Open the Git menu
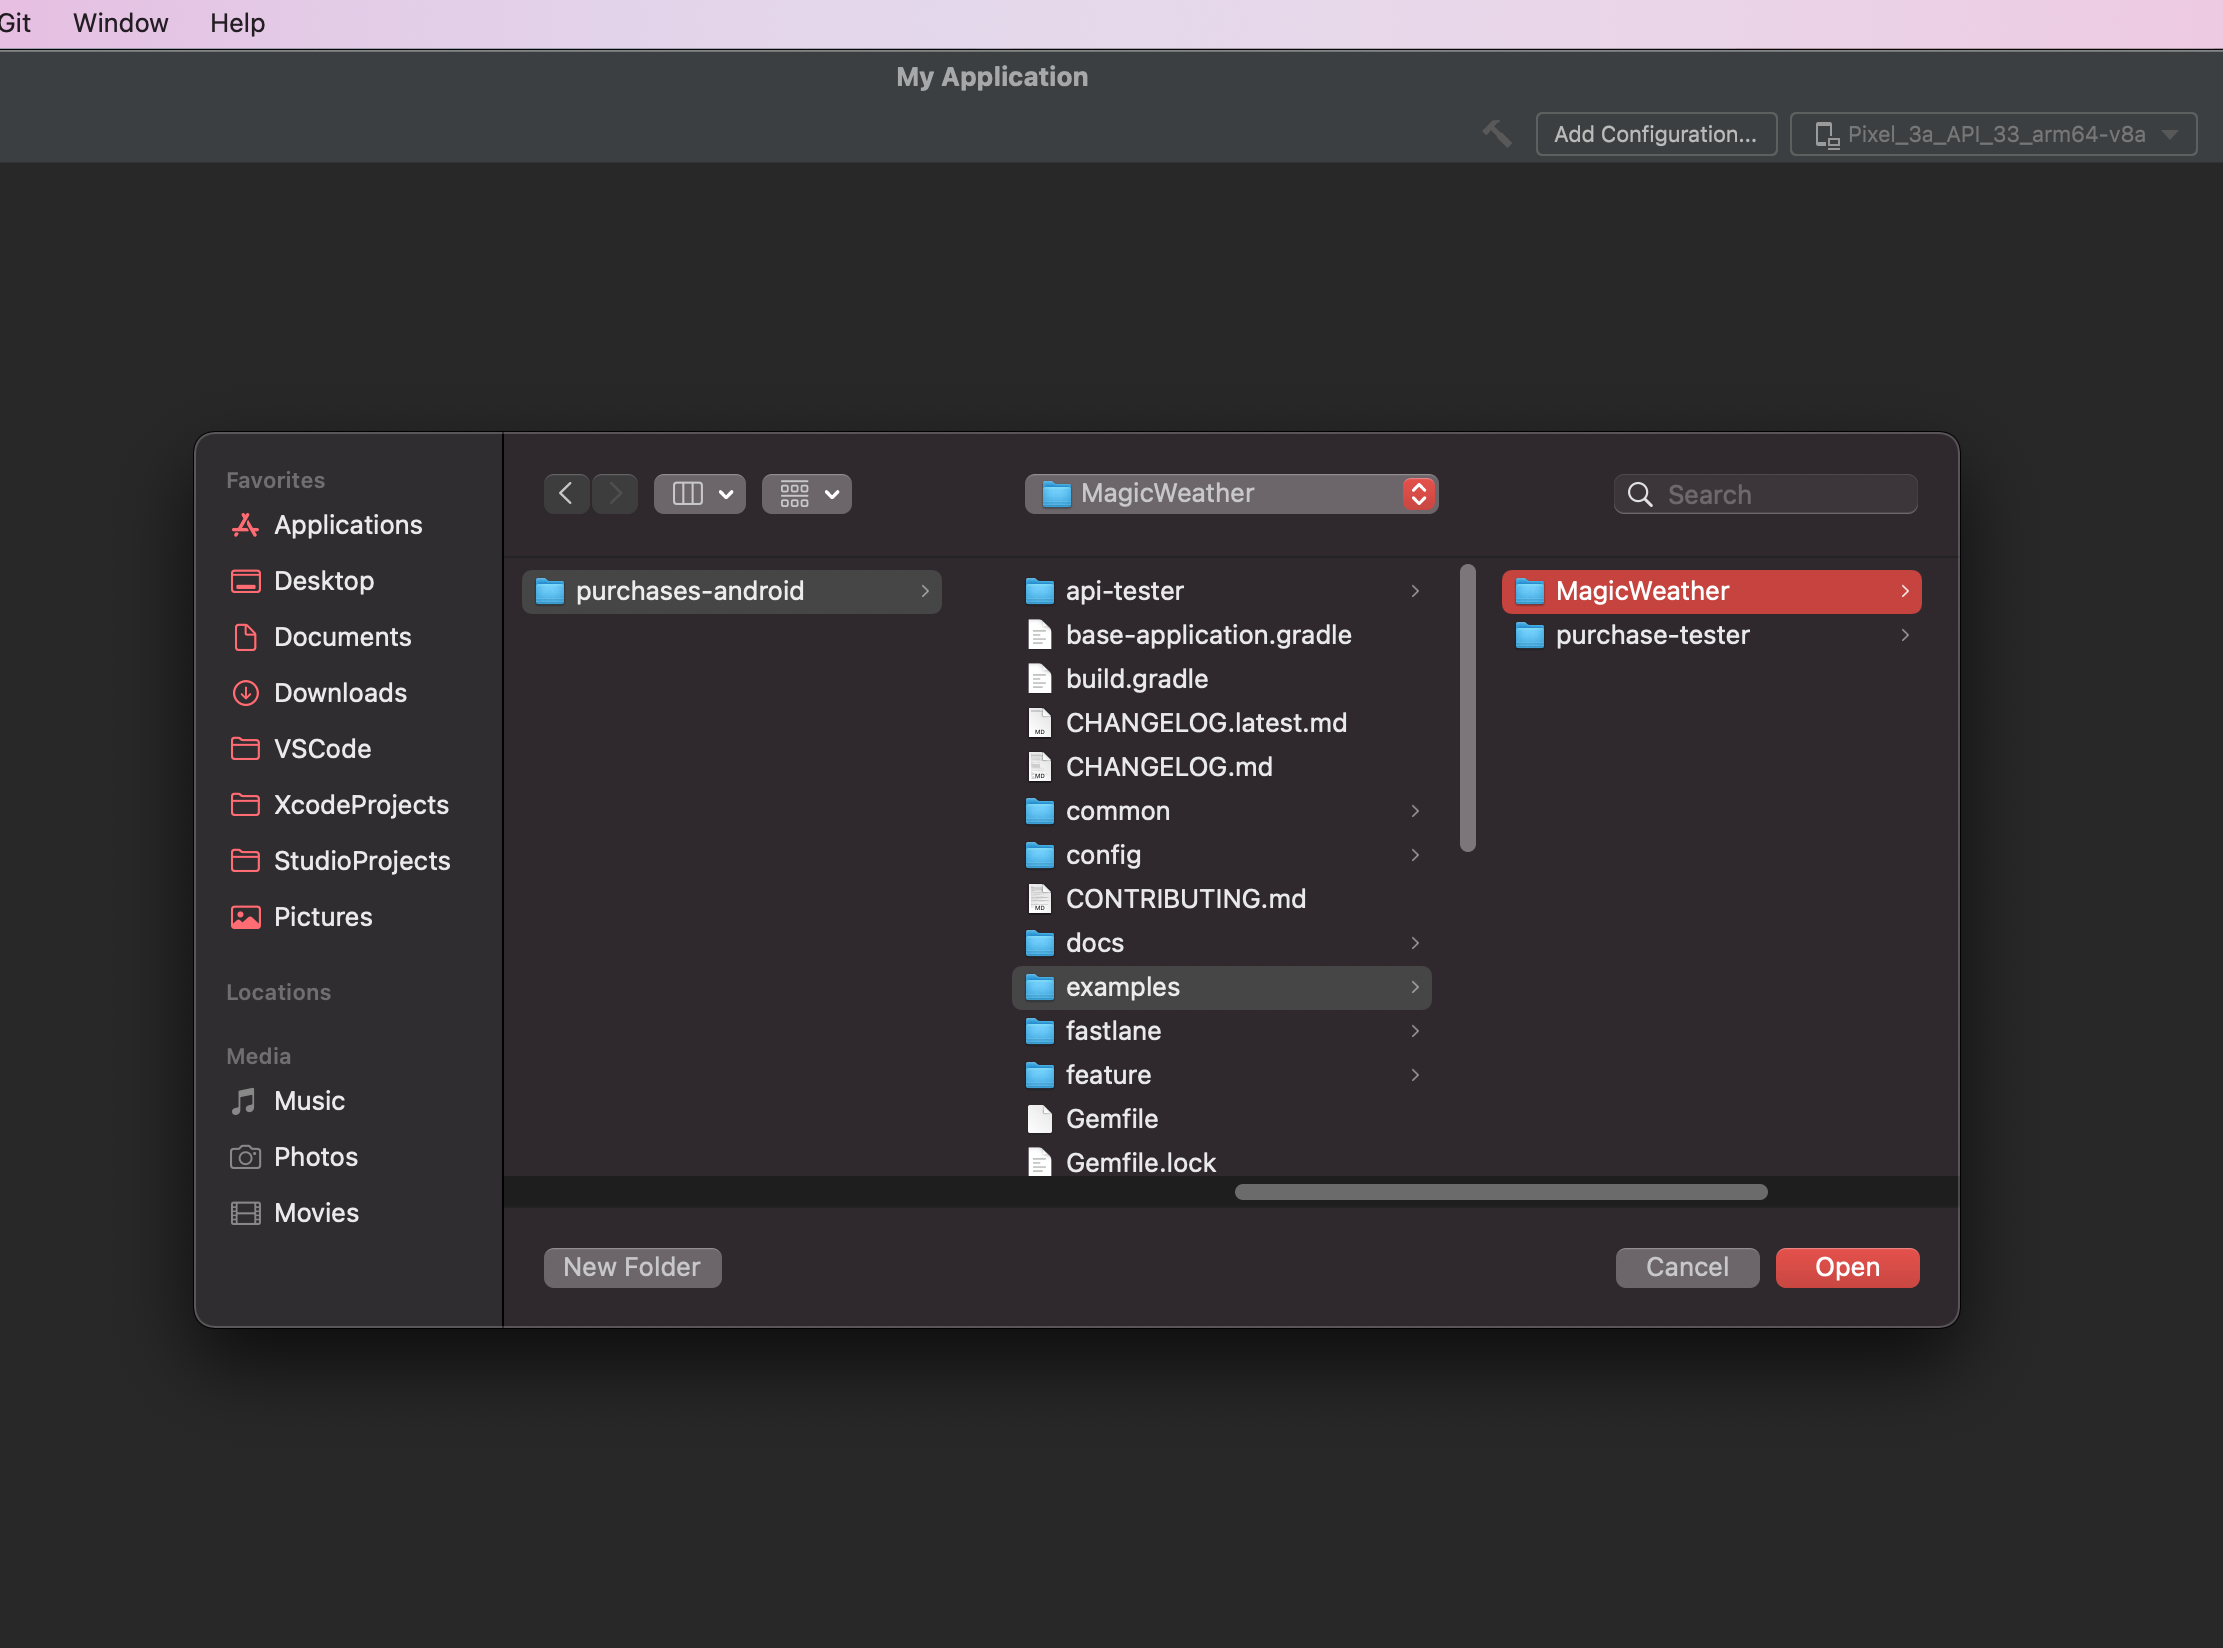 tap(15, 23)
